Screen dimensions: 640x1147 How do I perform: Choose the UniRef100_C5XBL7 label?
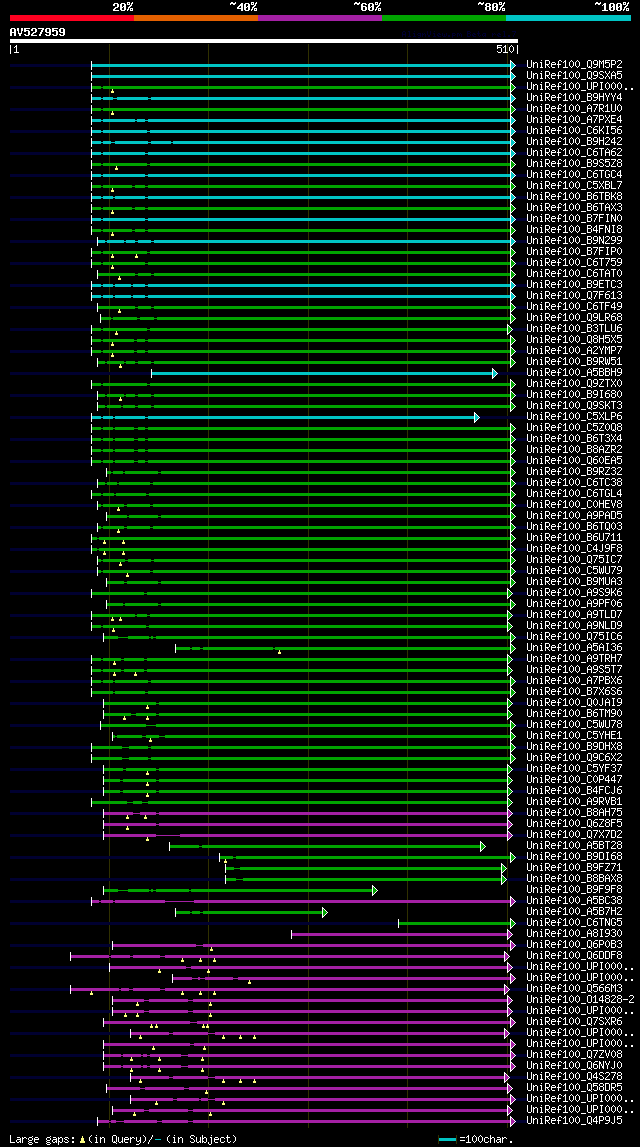574,186
